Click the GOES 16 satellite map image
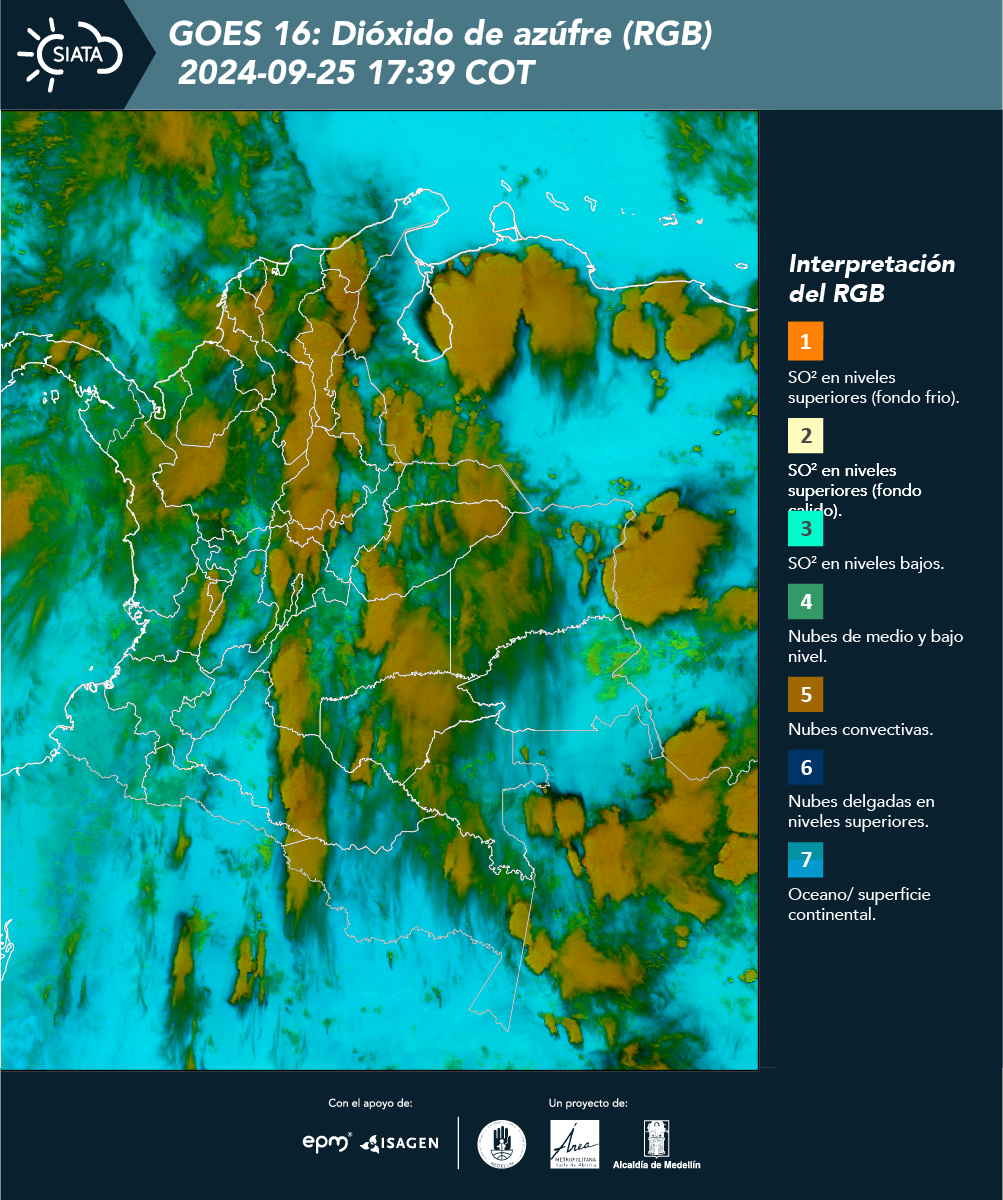Viewport: 1003px width, 1200px height. point(380,590)
